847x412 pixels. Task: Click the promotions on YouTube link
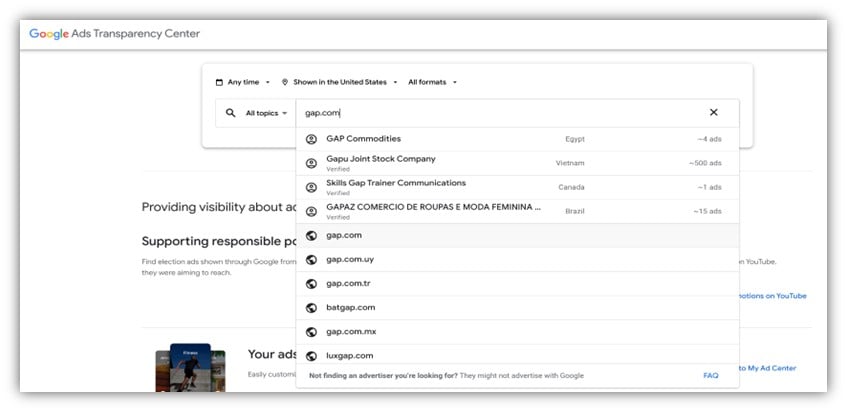773,296
